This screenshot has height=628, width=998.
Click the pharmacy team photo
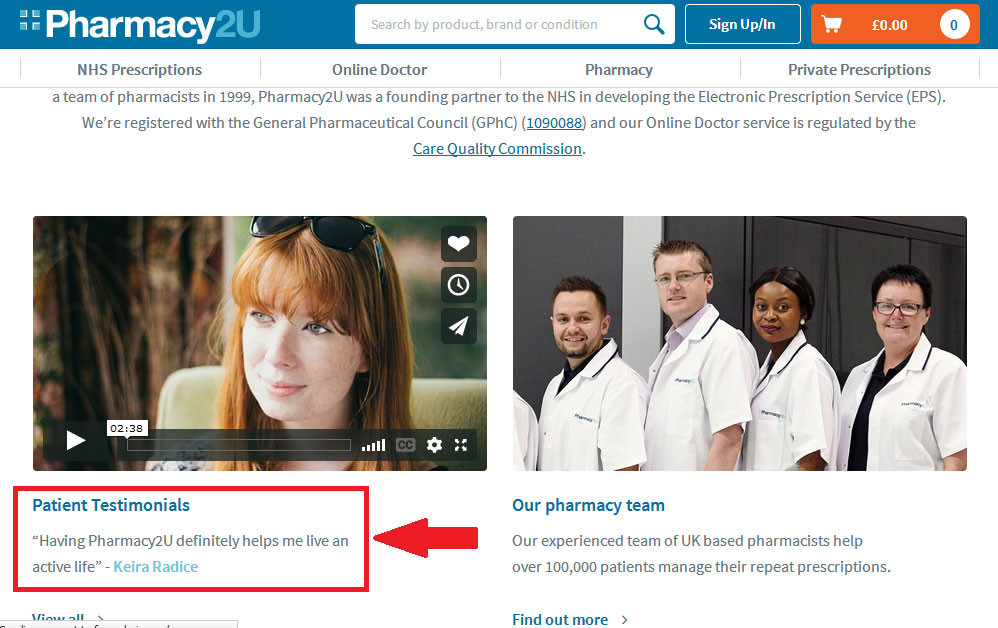pos(740,344)
